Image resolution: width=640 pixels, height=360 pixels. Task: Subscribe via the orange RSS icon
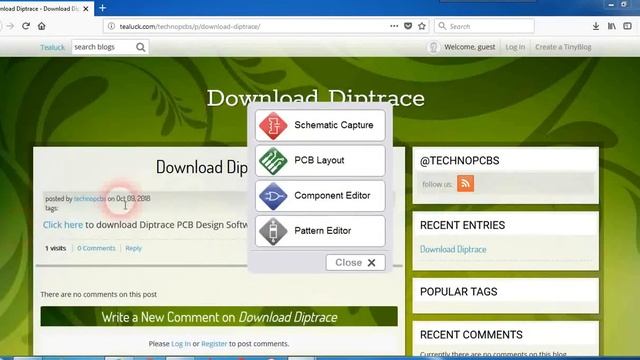(465, 184)
